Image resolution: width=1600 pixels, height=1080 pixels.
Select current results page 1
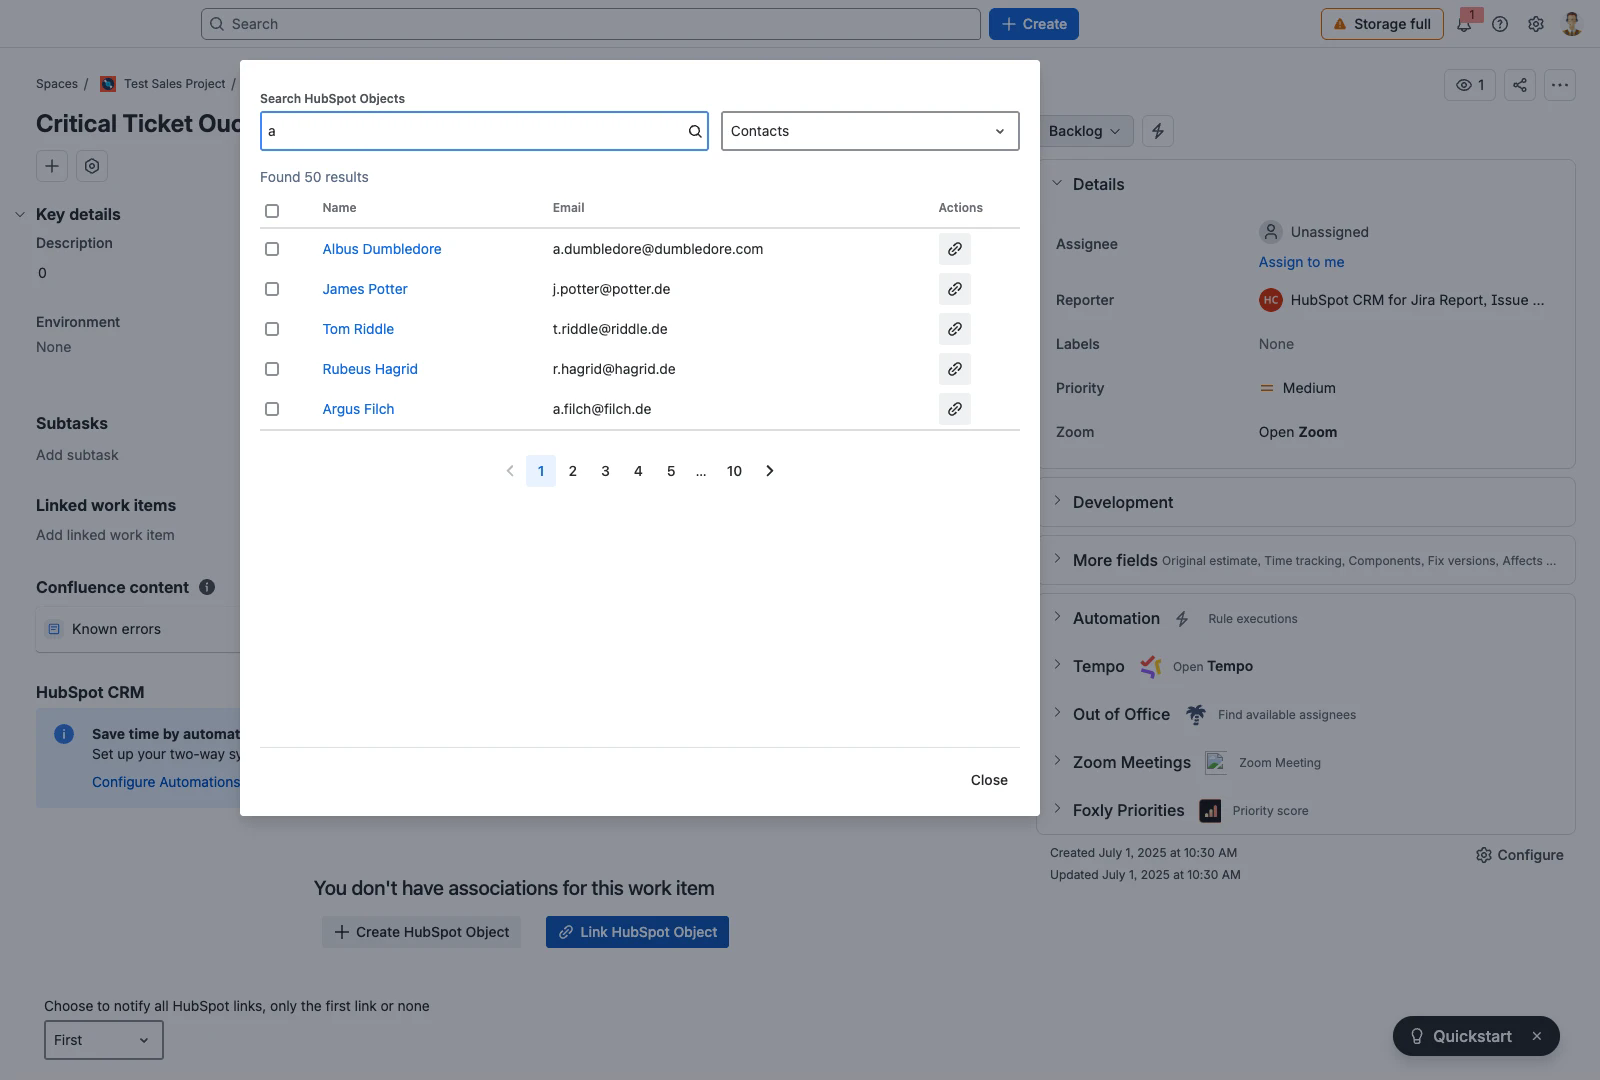(541, 471)
